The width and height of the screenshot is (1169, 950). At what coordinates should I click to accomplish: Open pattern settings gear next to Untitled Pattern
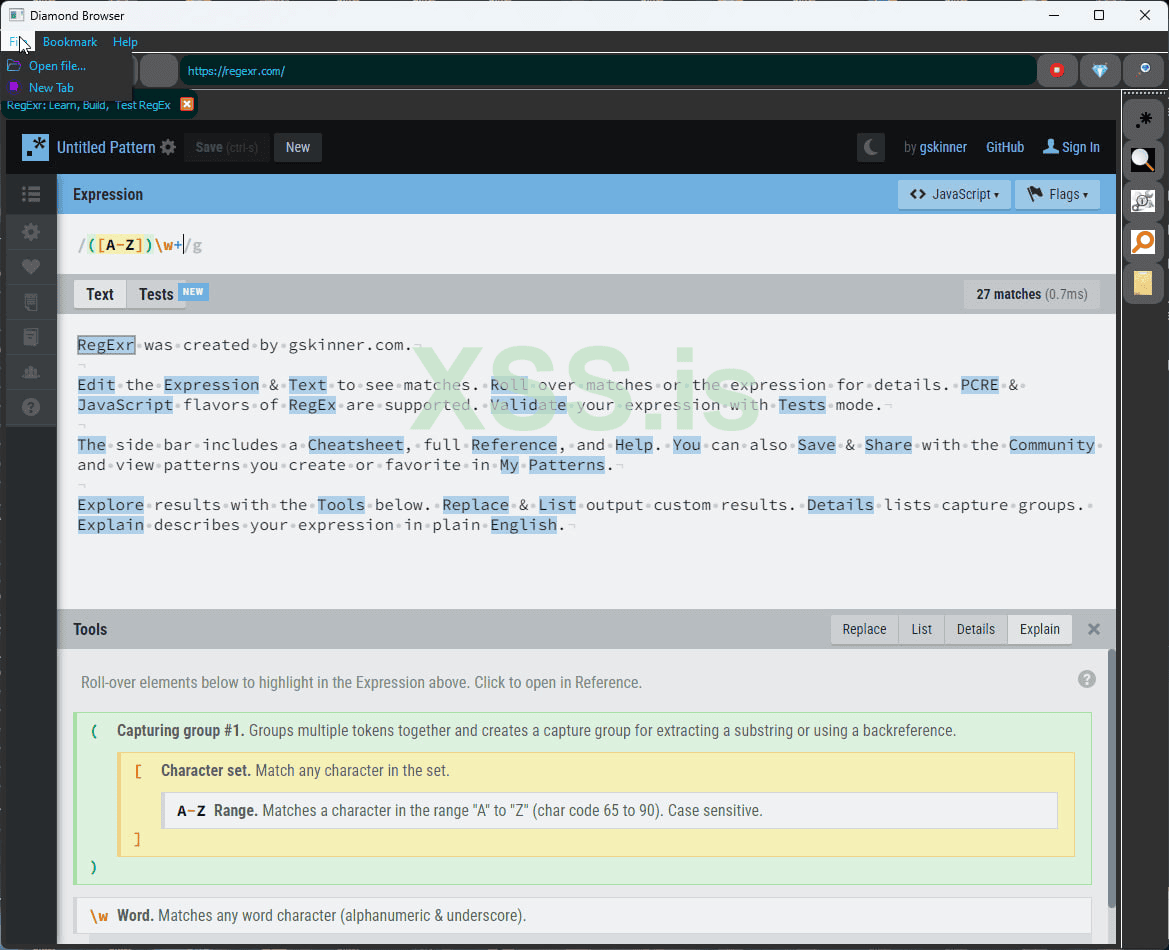(168, 148)
